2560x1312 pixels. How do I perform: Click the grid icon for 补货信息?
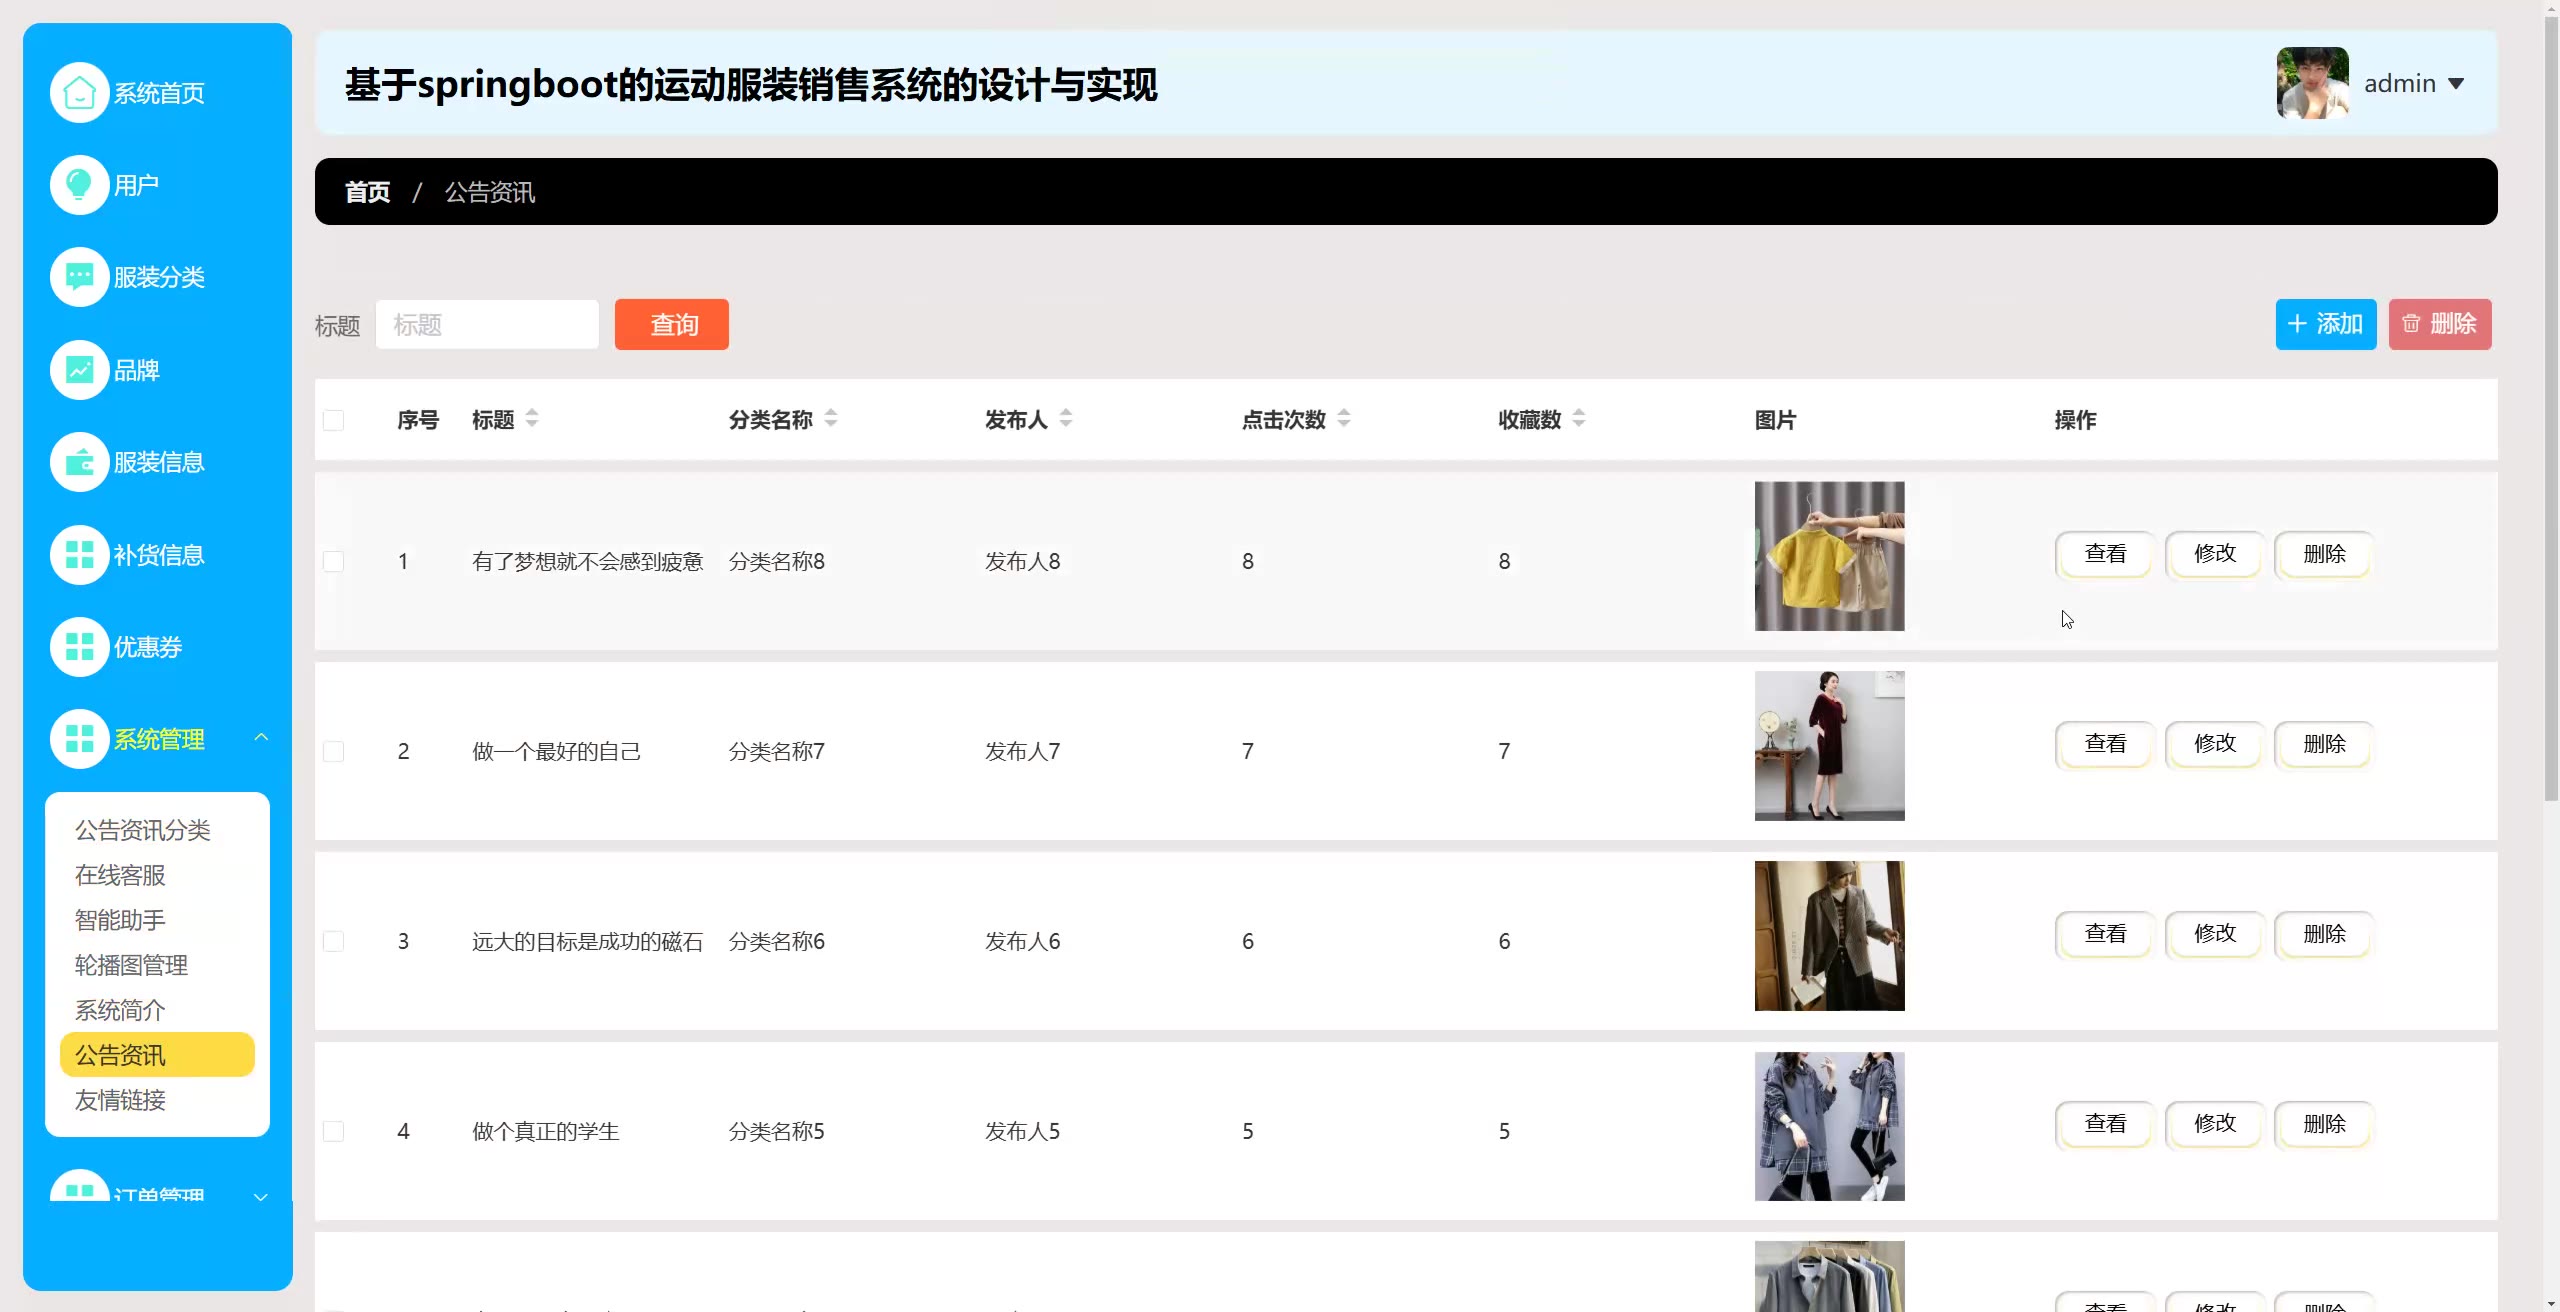coord(79,555)
